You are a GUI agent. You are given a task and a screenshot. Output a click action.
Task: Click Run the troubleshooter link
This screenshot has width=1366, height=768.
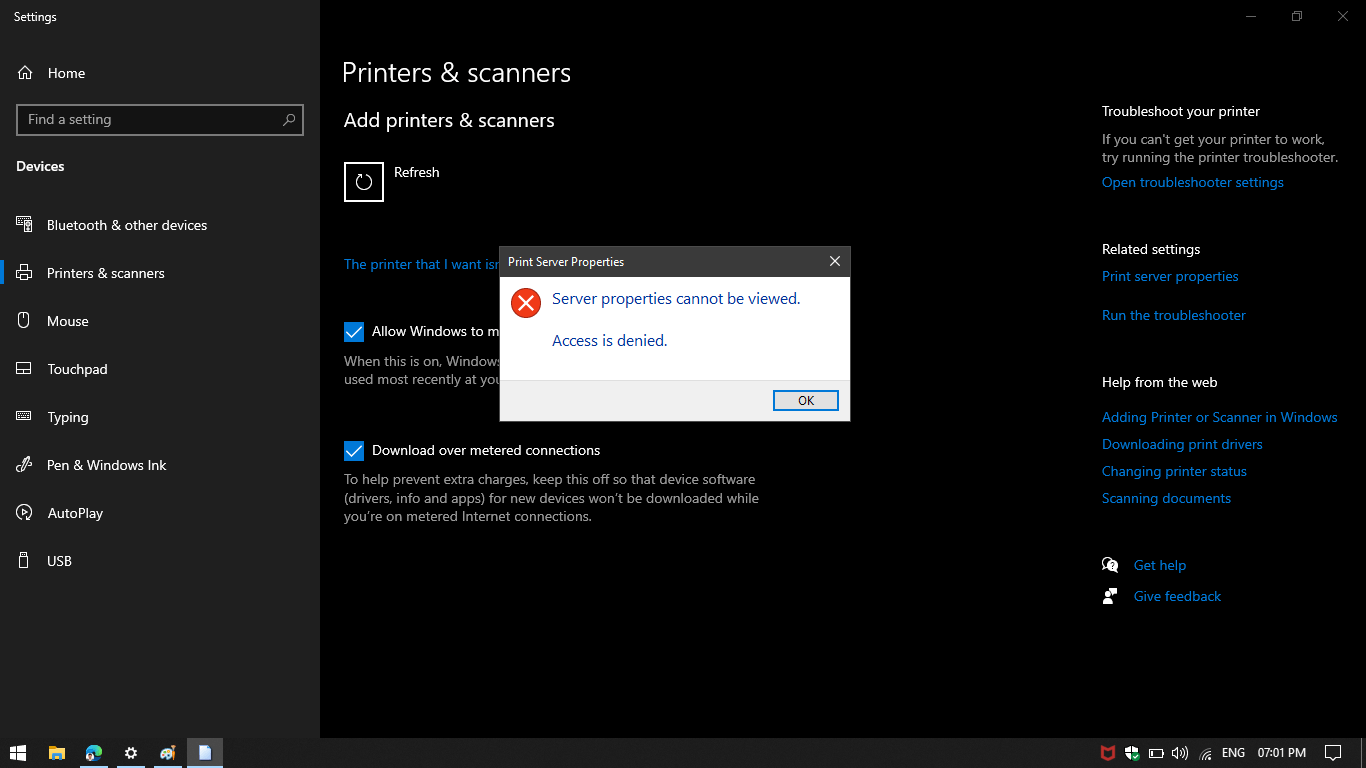[1174, 315]
